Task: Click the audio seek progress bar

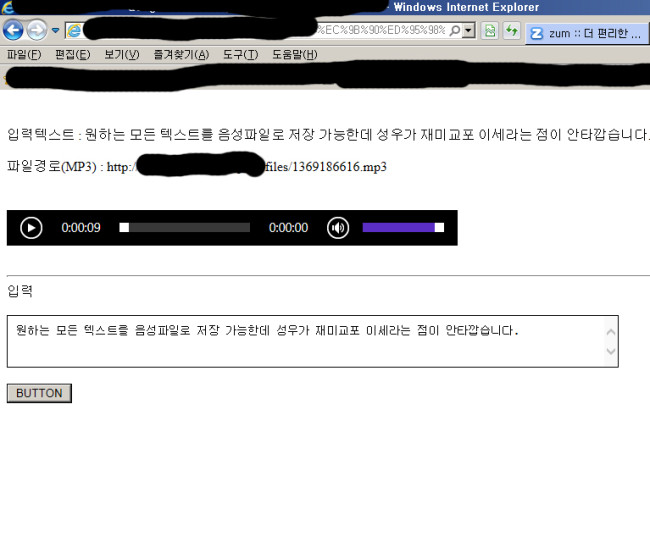Action: pos(184,227)
